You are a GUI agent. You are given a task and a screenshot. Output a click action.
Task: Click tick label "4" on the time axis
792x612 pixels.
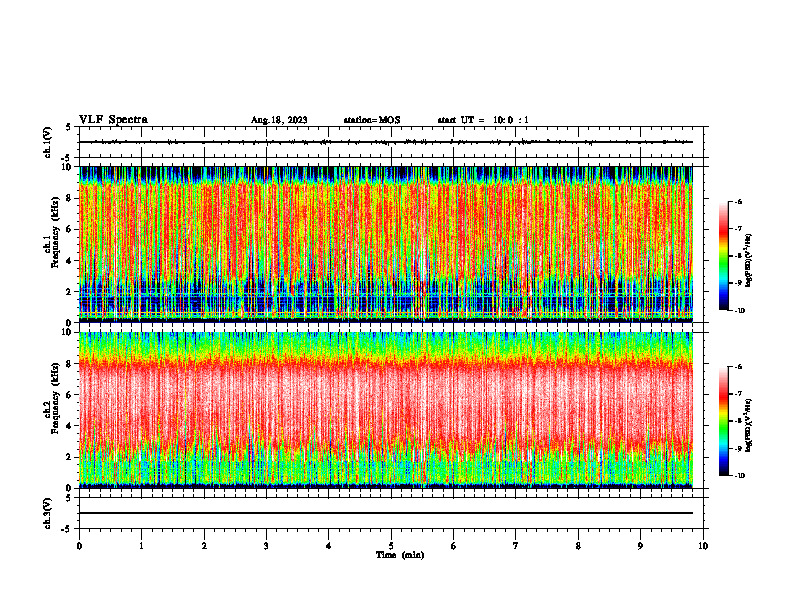tap(329, 546)
